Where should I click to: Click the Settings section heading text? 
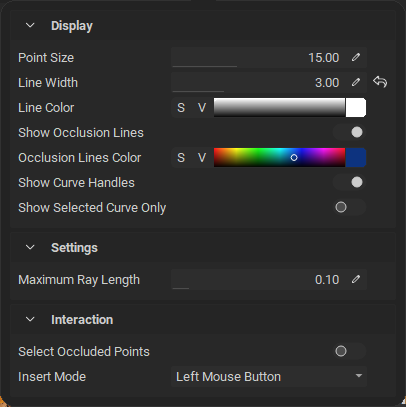click(74, 248)
